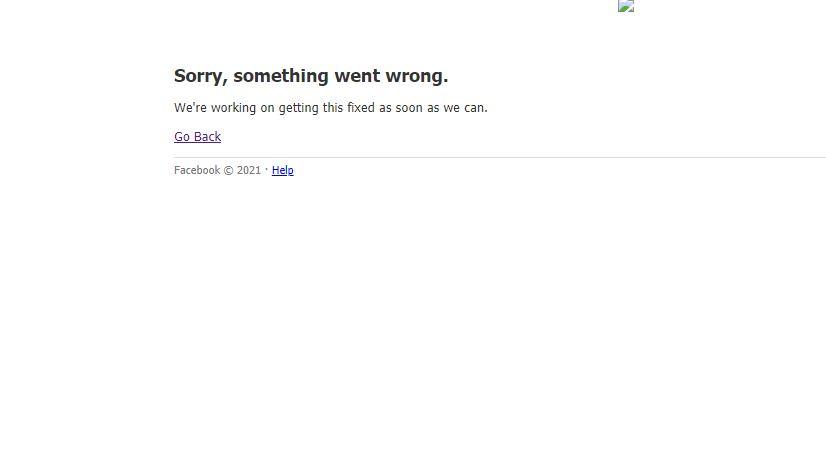This screenshot has height=460, width=826.
Task: Click the year '2021' in the footer
Action: point(249,170)
